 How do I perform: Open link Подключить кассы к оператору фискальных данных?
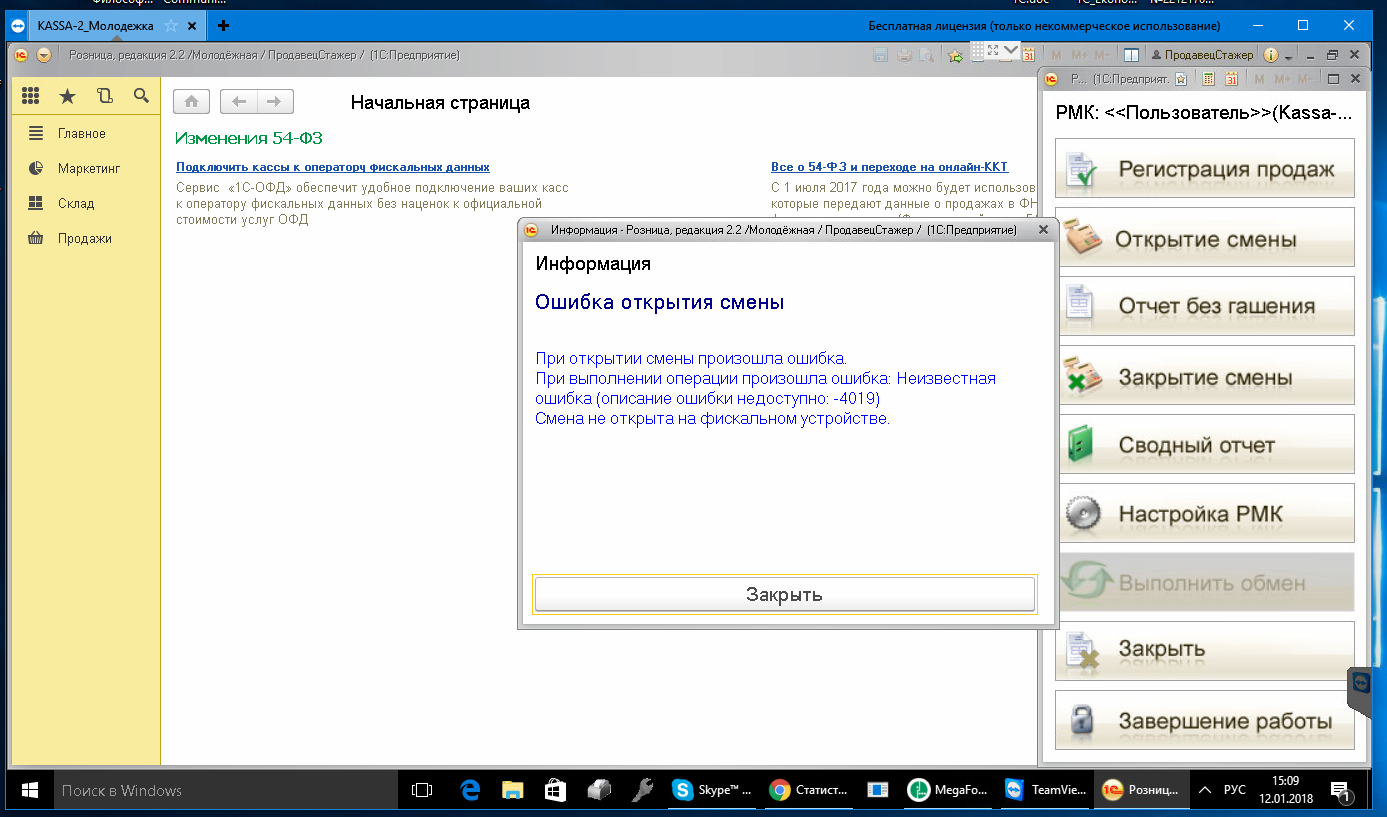coord(332,167)
